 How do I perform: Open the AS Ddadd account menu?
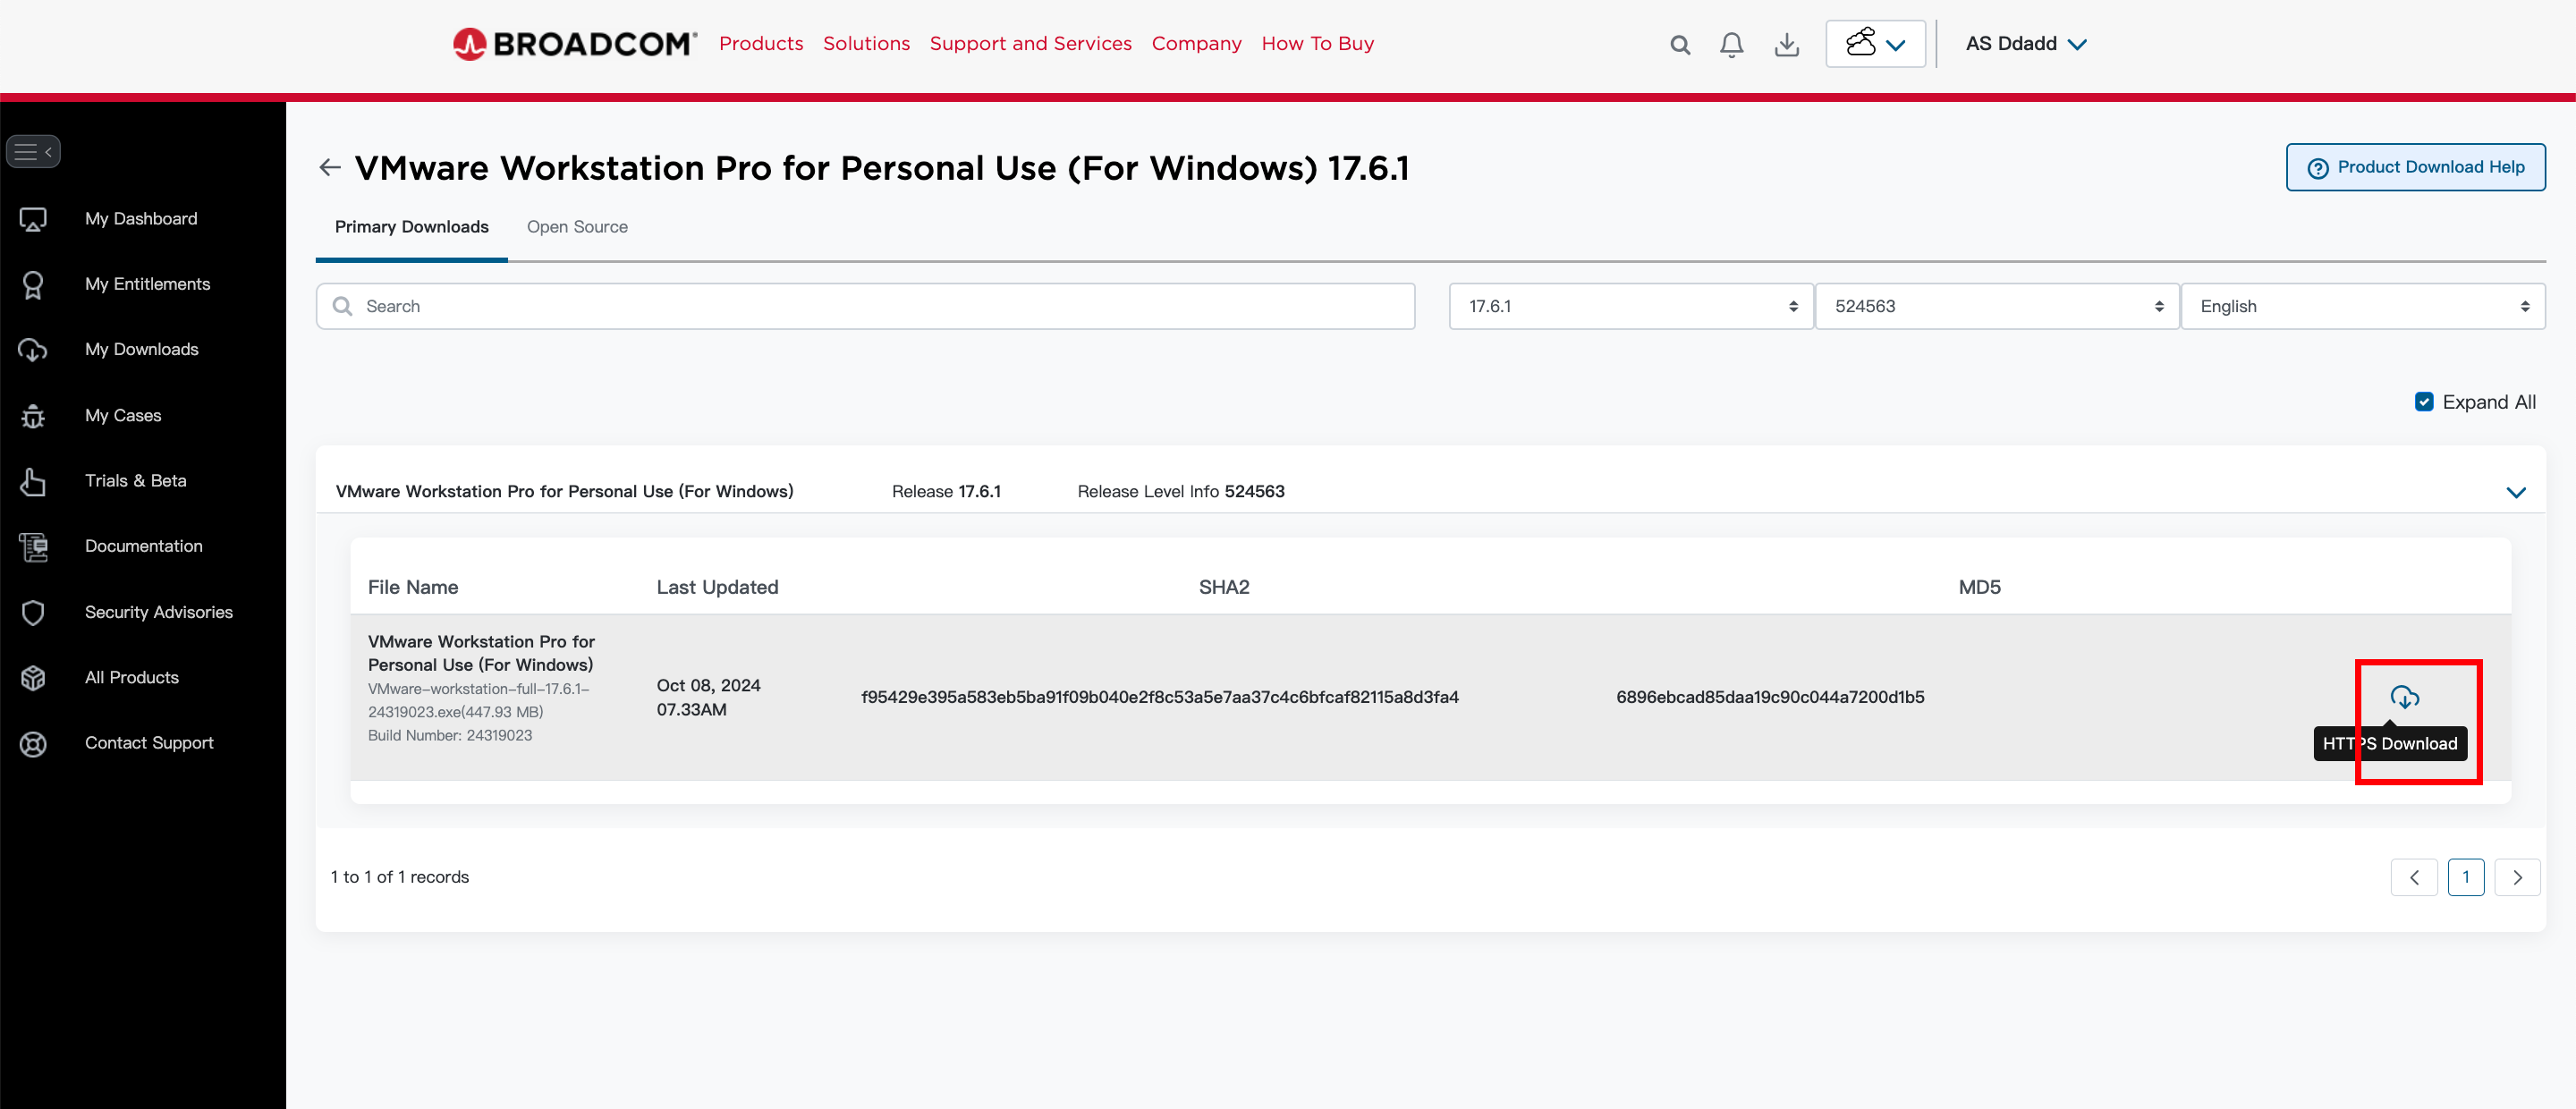tap(2026, 44)
